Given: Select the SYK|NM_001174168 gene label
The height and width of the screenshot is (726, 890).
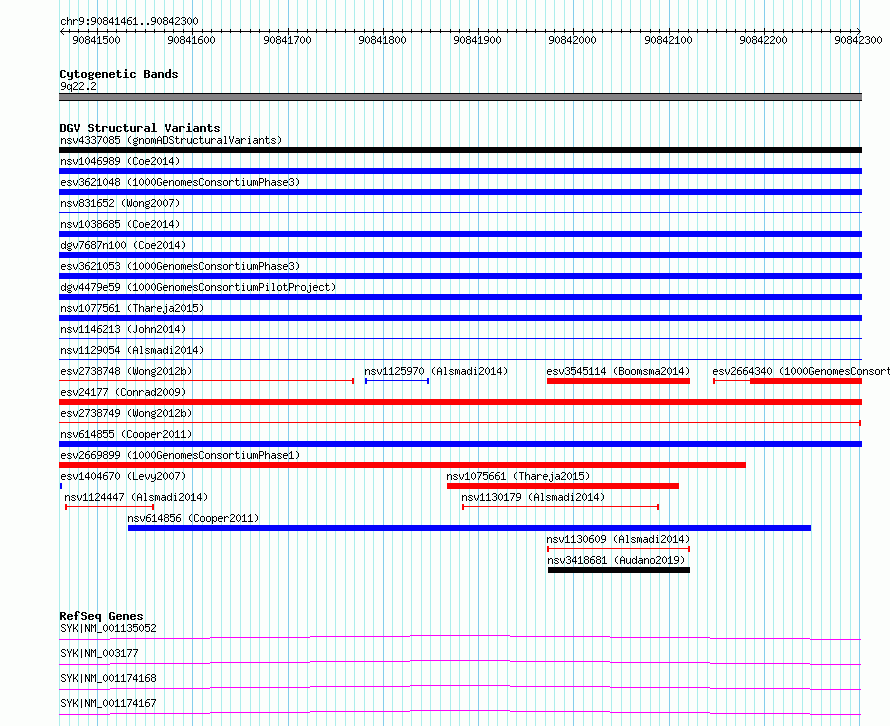Looking at the screenshot, I should click(108, 678).
